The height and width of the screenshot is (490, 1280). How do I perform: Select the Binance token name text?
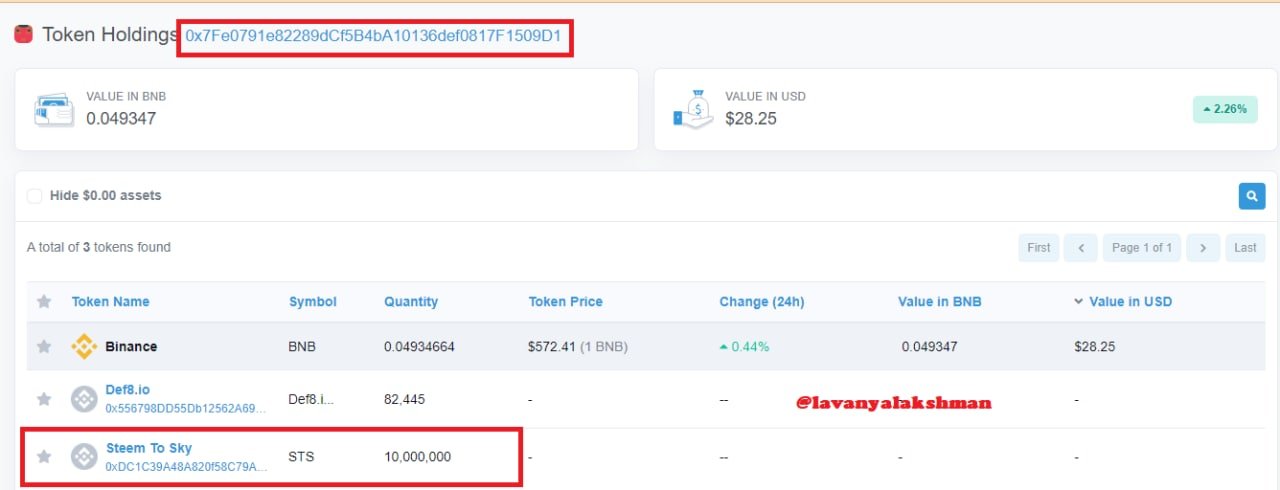coord(131,347)
